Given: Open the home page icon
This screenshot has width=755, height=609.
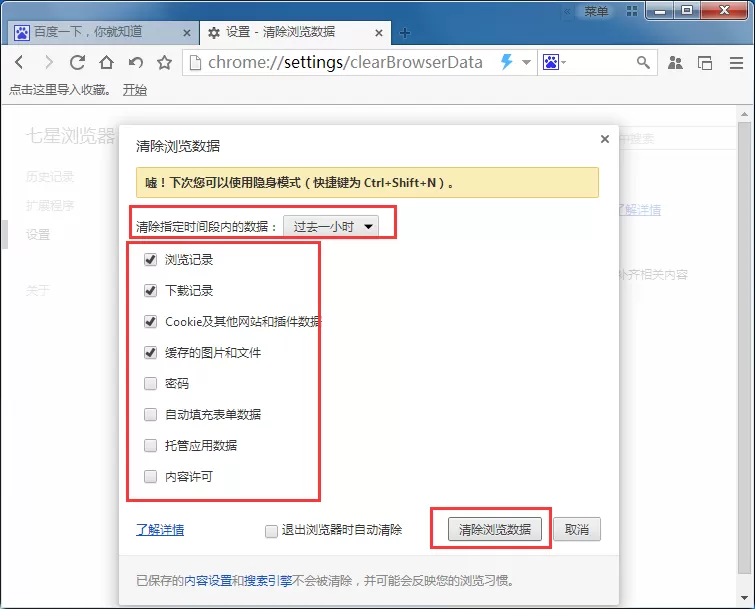Looking at the screenshot, I should point(106,62).
